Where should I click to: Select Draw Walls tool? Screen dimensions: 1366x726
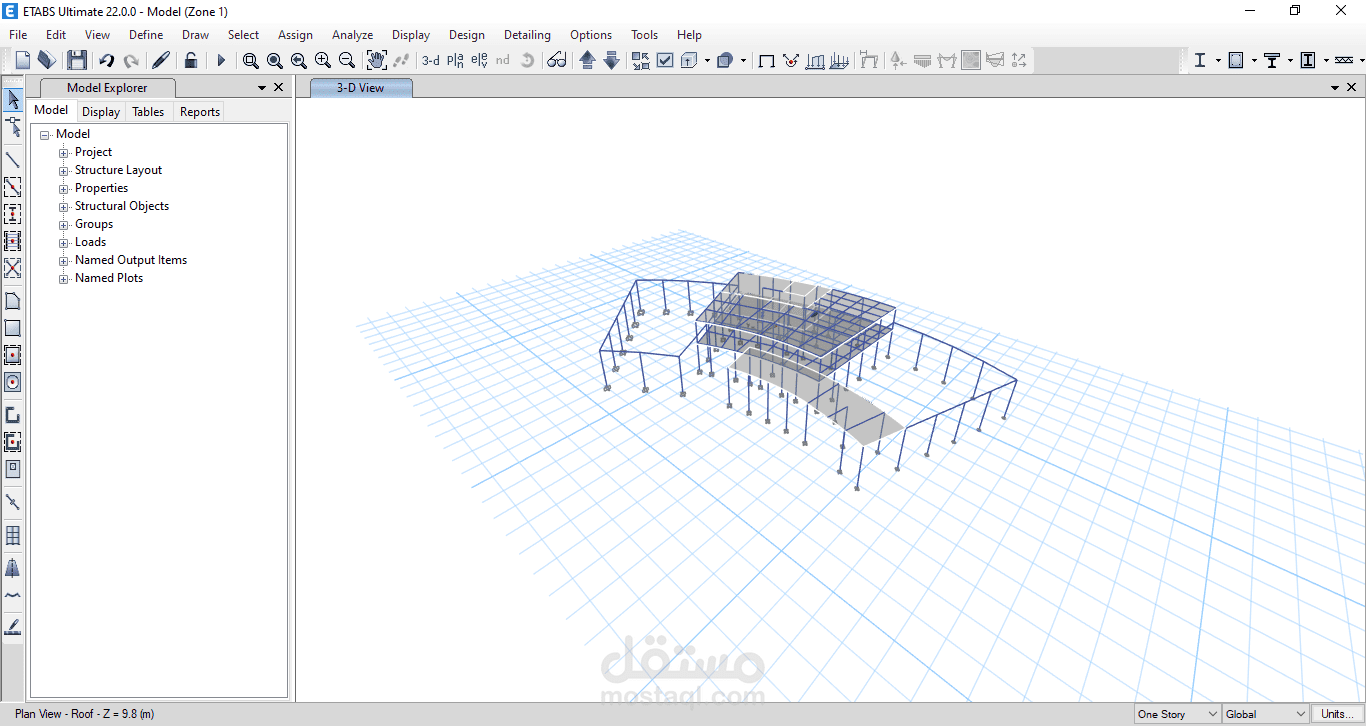(x=13, y=415)
